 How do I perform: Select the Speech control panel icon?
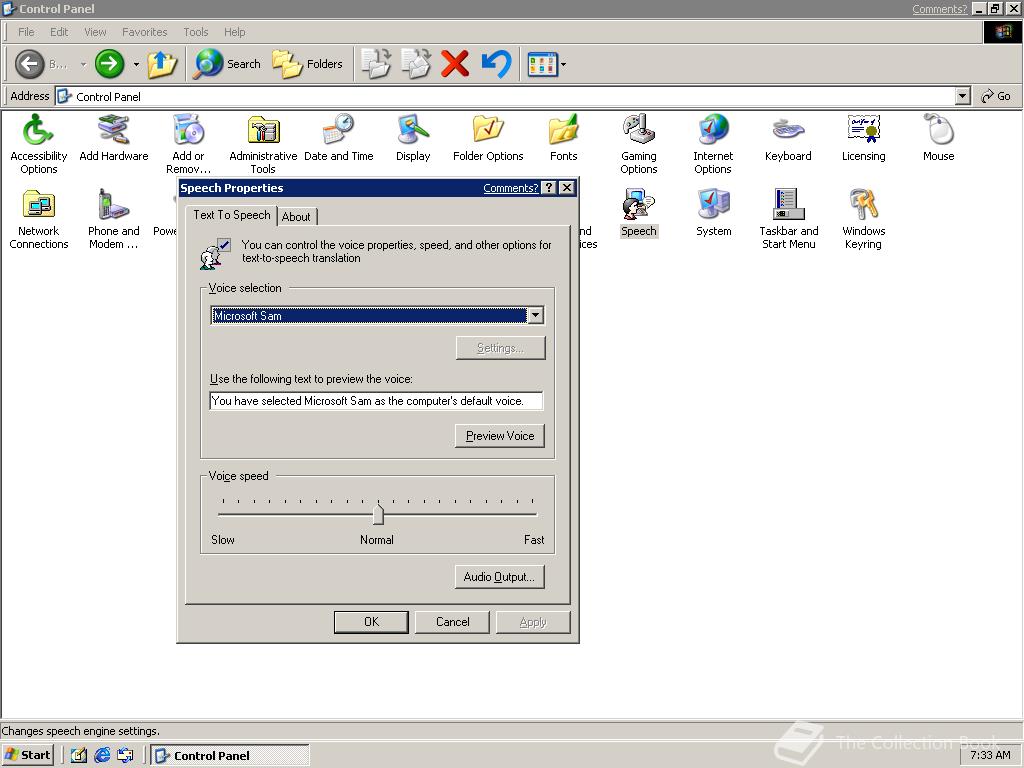pyautogui.click(x=639, y=212)
